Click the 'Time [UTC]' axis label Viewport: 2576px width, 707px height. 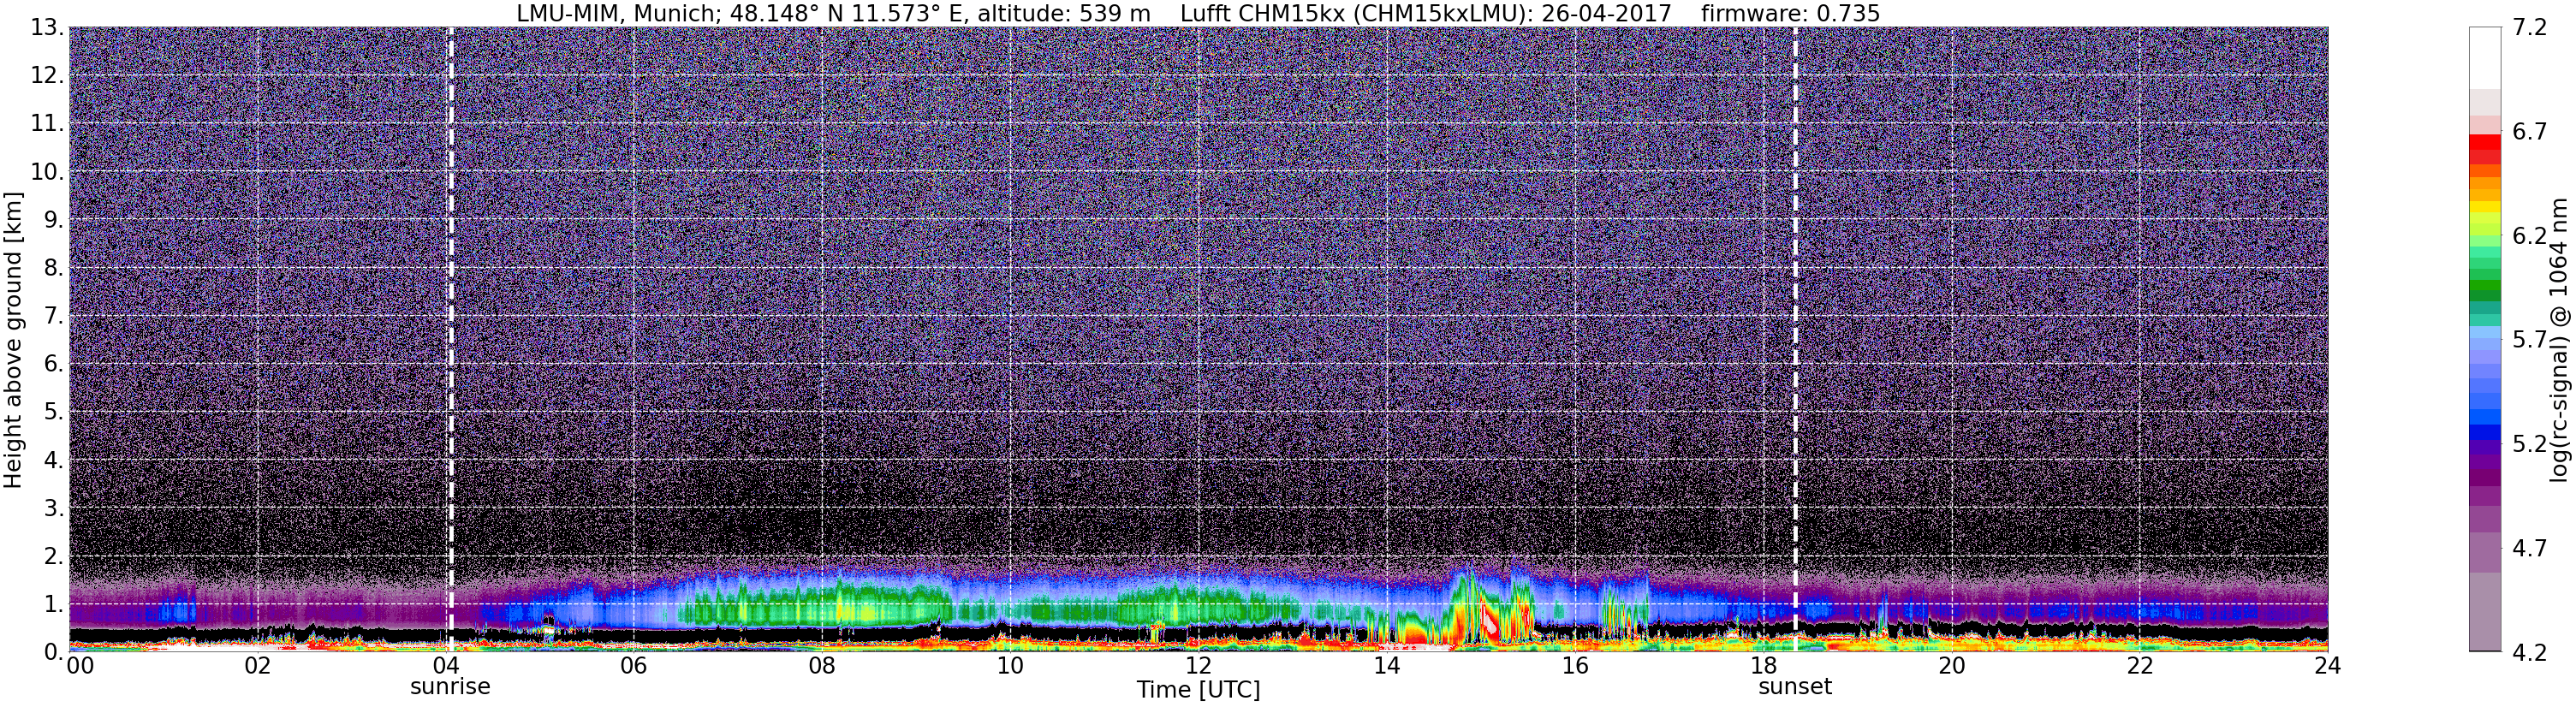pyautogui.click(x=1198, y=690)
